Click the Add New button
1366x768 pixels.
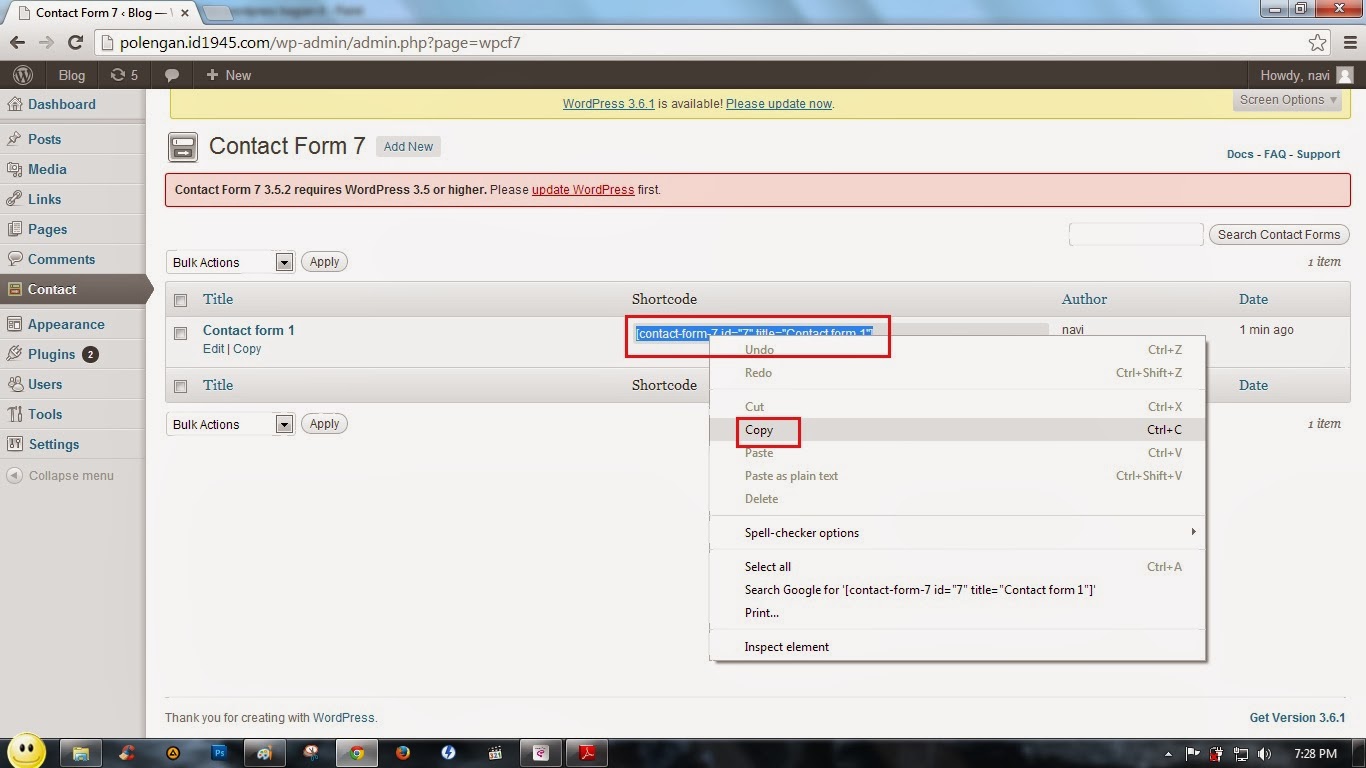click(408, 146)
